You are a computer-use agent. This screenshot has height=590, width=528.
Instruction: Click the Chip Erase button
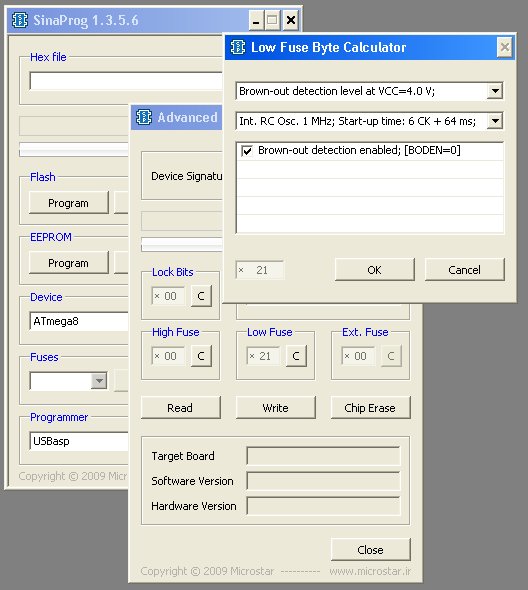click(370, 408)
